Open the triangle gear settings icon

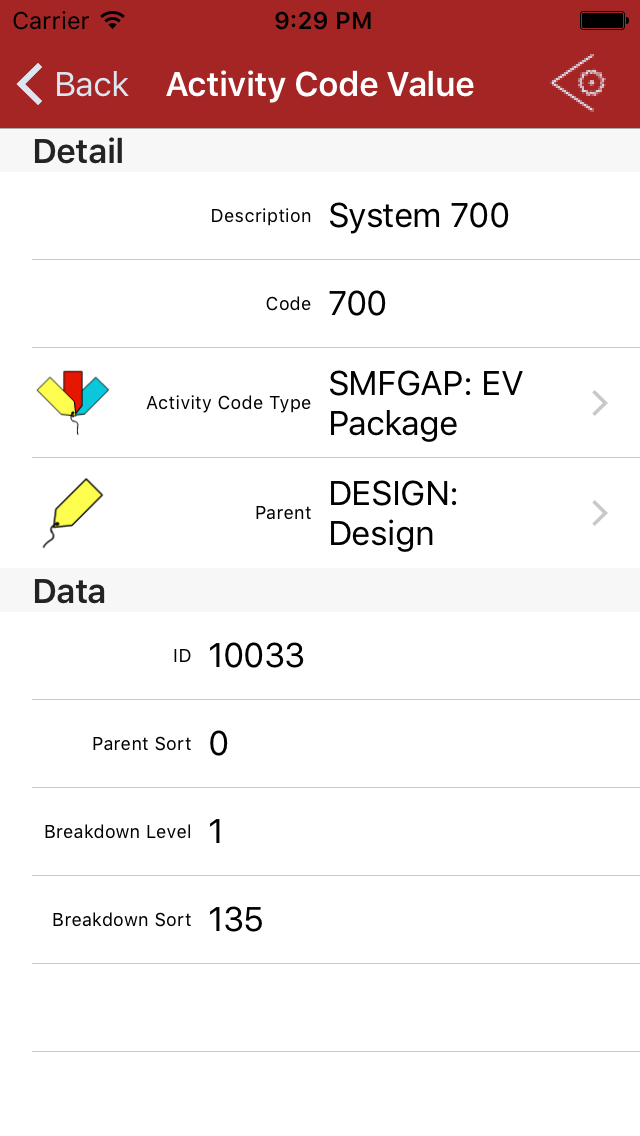pos(579,83)
